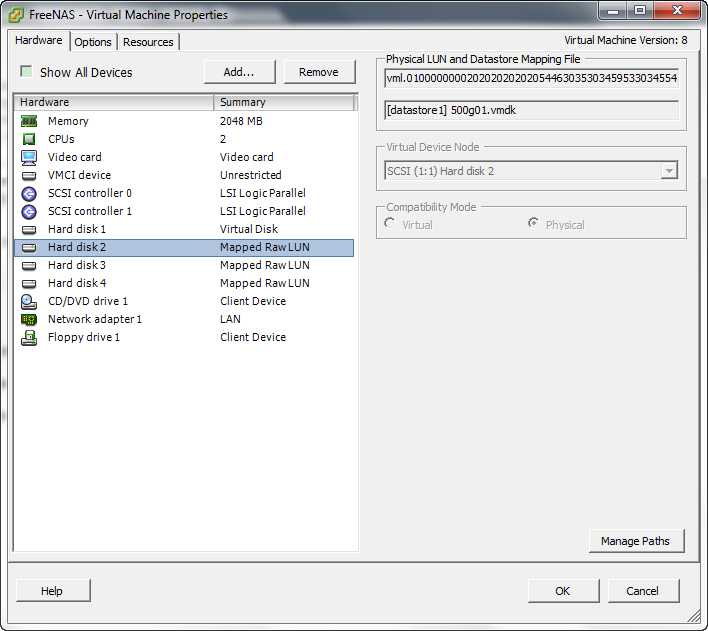Click the 2048 MB memory summary

click(241, 121)
